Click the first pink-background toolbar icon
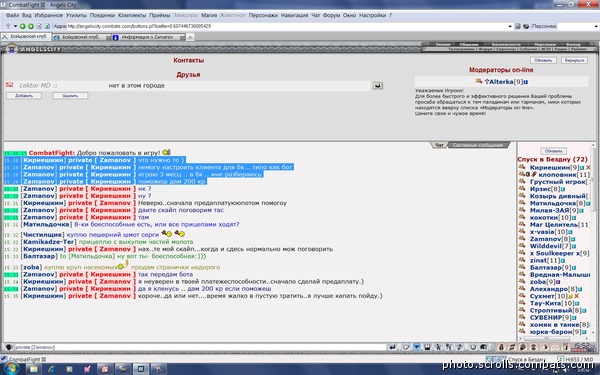Screen dimensions: 600x375 [x=501, y=347]
